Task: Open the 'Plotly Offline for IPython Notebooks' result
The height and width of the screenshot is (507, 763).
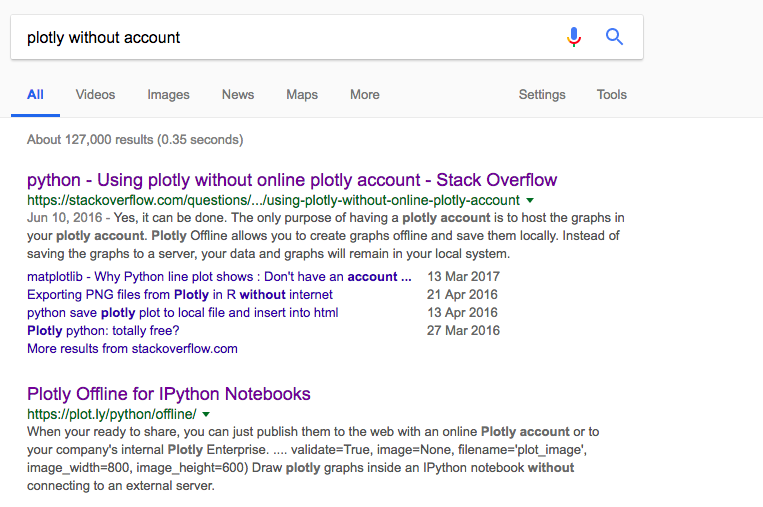Action: (169, 394)
